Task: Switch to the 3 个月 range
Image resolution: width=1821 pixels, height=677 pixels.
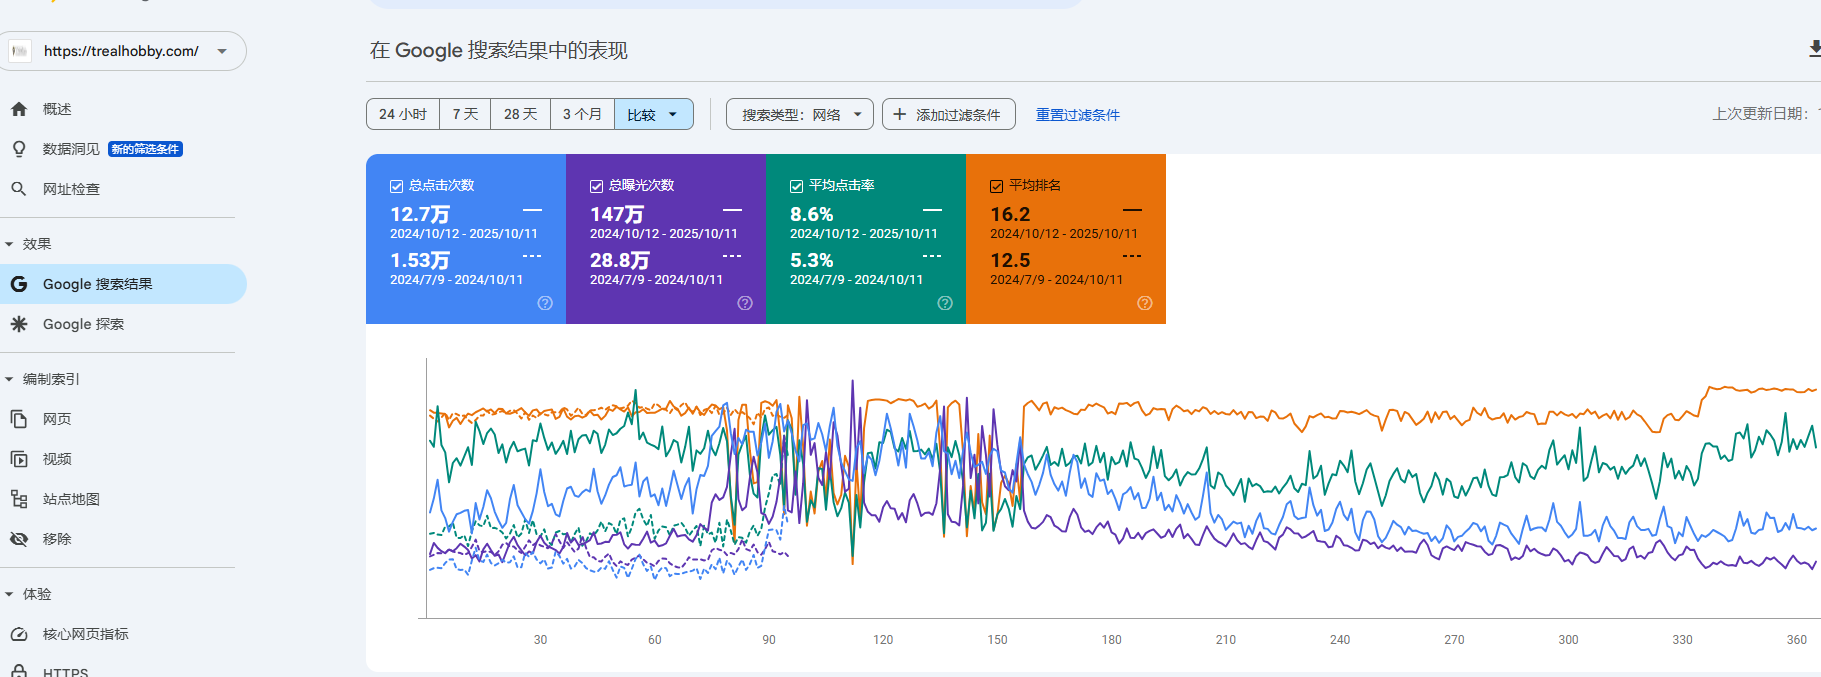Action: coord(582,114)
